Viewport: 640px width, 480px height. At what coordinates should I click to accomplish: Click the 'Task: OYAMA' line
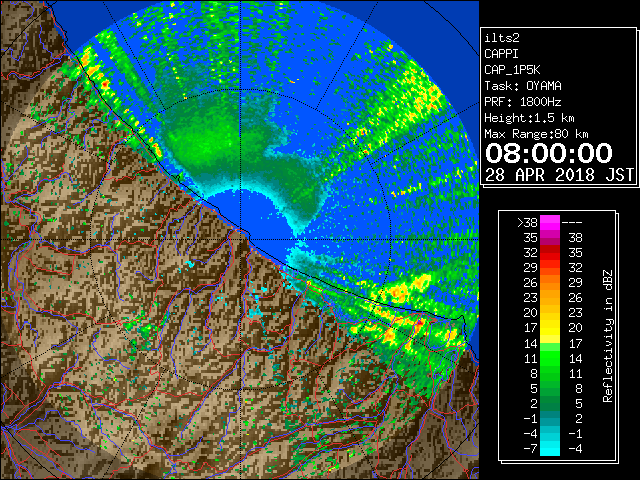tap(523, 86)
